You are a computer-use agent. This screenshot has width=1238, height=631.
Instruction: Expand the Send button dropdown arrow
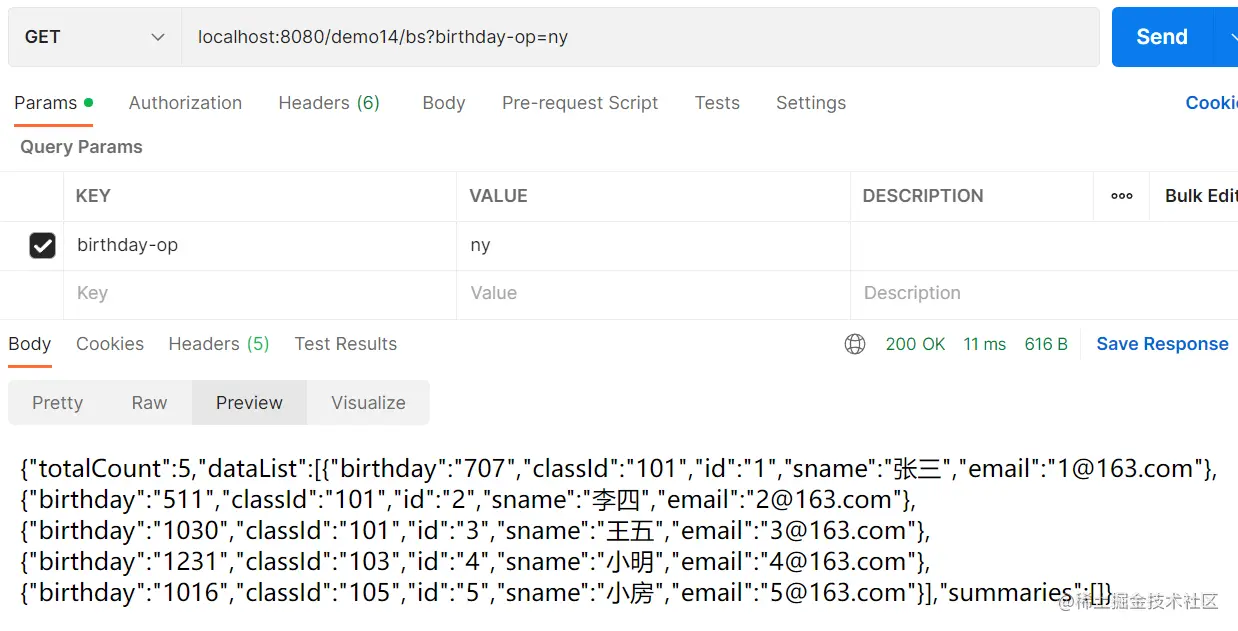click(1226, 37)
